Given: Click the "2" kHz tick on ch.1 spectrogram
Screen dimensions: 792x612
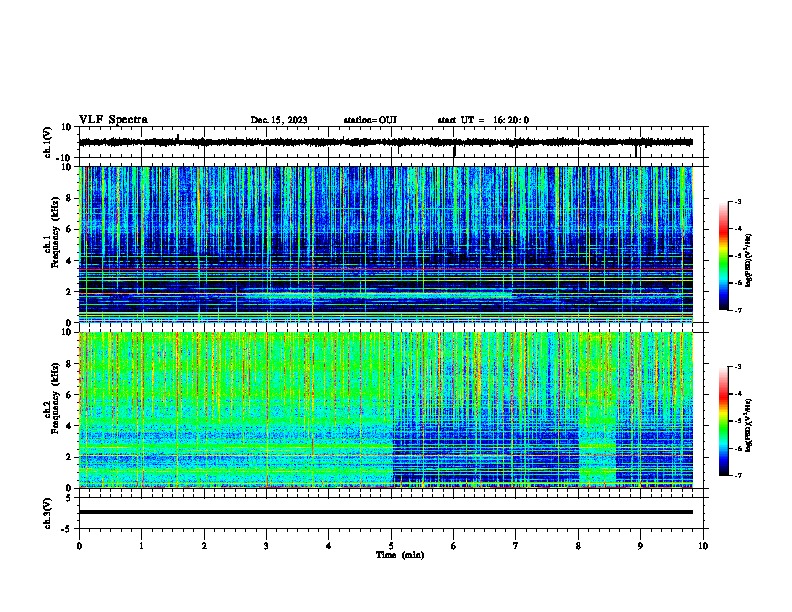Looking at the screenshot, I should click(69, 292).
